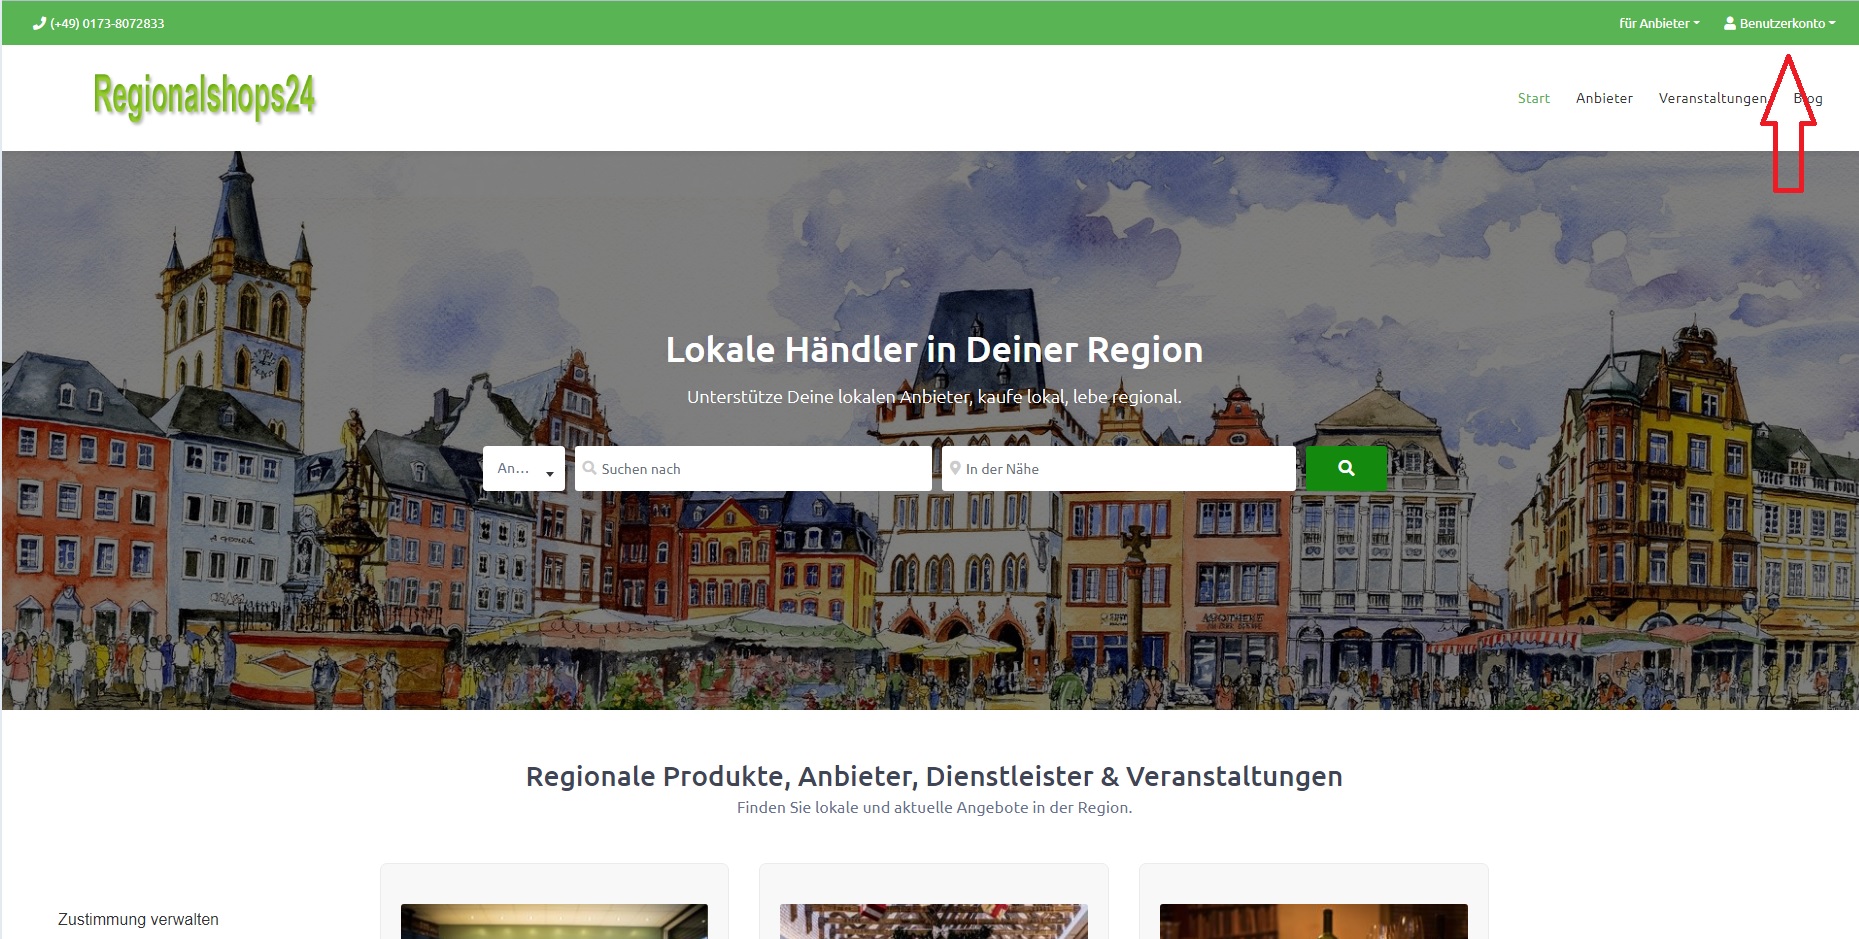Image resolution: width=1859 pixels, height=939 pixels.
Task: Open the Benutzerkonto dropdown menu
Action: pos(1780,23)
